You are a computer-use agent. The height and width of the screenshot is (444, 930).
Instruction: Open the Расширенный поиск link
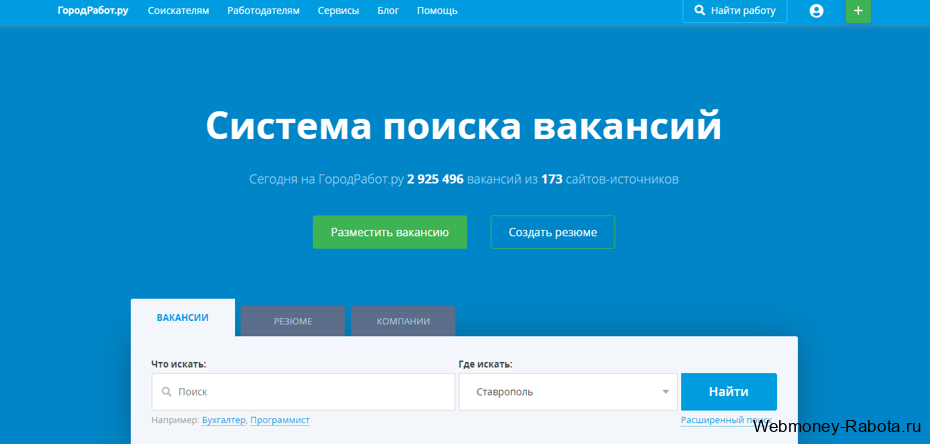[x=727, y=420]
